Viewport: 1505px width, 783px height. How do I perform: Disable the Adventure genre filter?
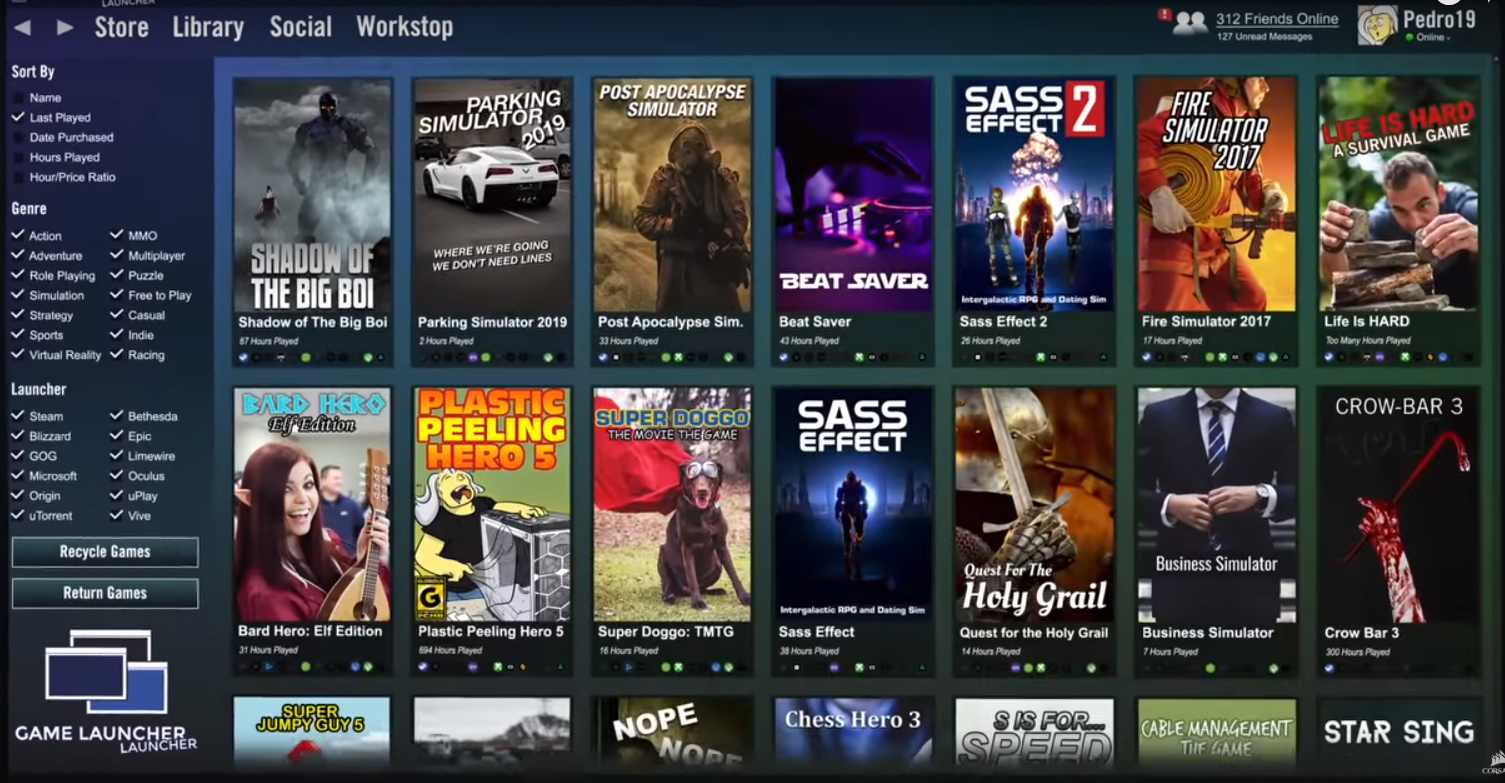[x=18, y=256]
